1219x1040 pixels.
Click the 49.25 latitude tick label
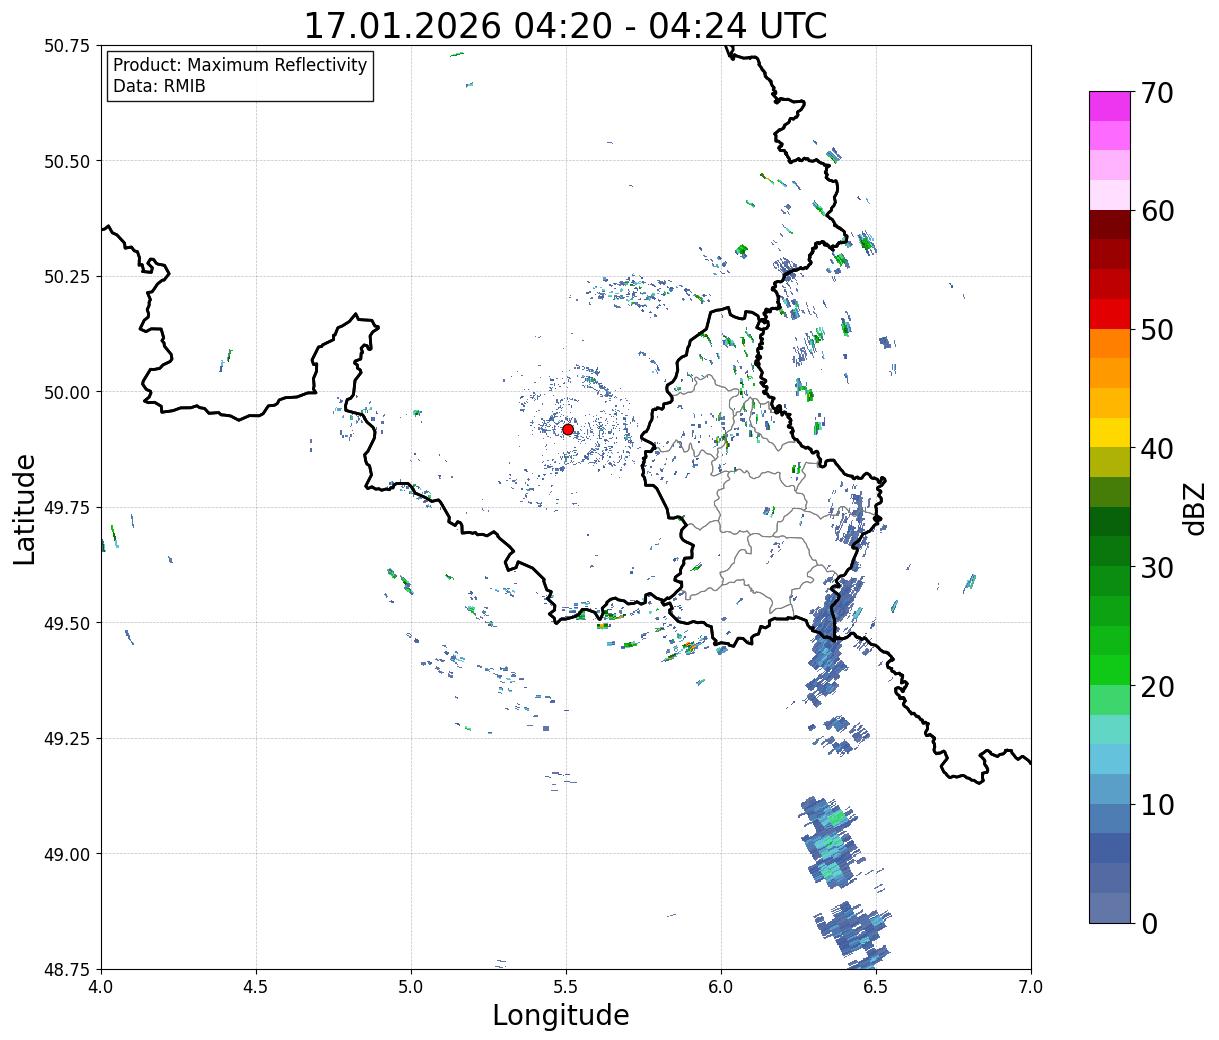[67, 739]
